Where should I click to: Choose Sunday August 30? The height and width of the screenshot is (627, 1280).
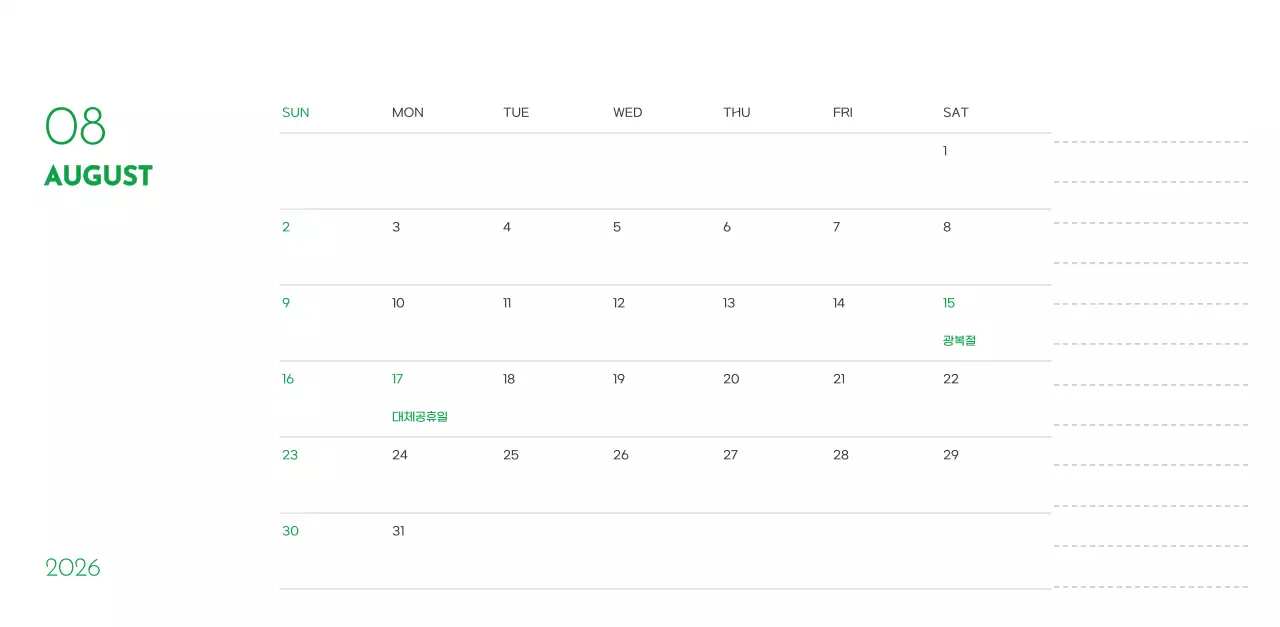point(290,531)
